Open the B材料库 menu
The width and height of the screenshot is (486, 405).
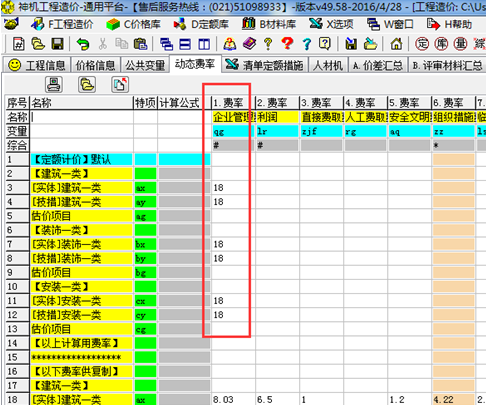[x=269, y=24]
